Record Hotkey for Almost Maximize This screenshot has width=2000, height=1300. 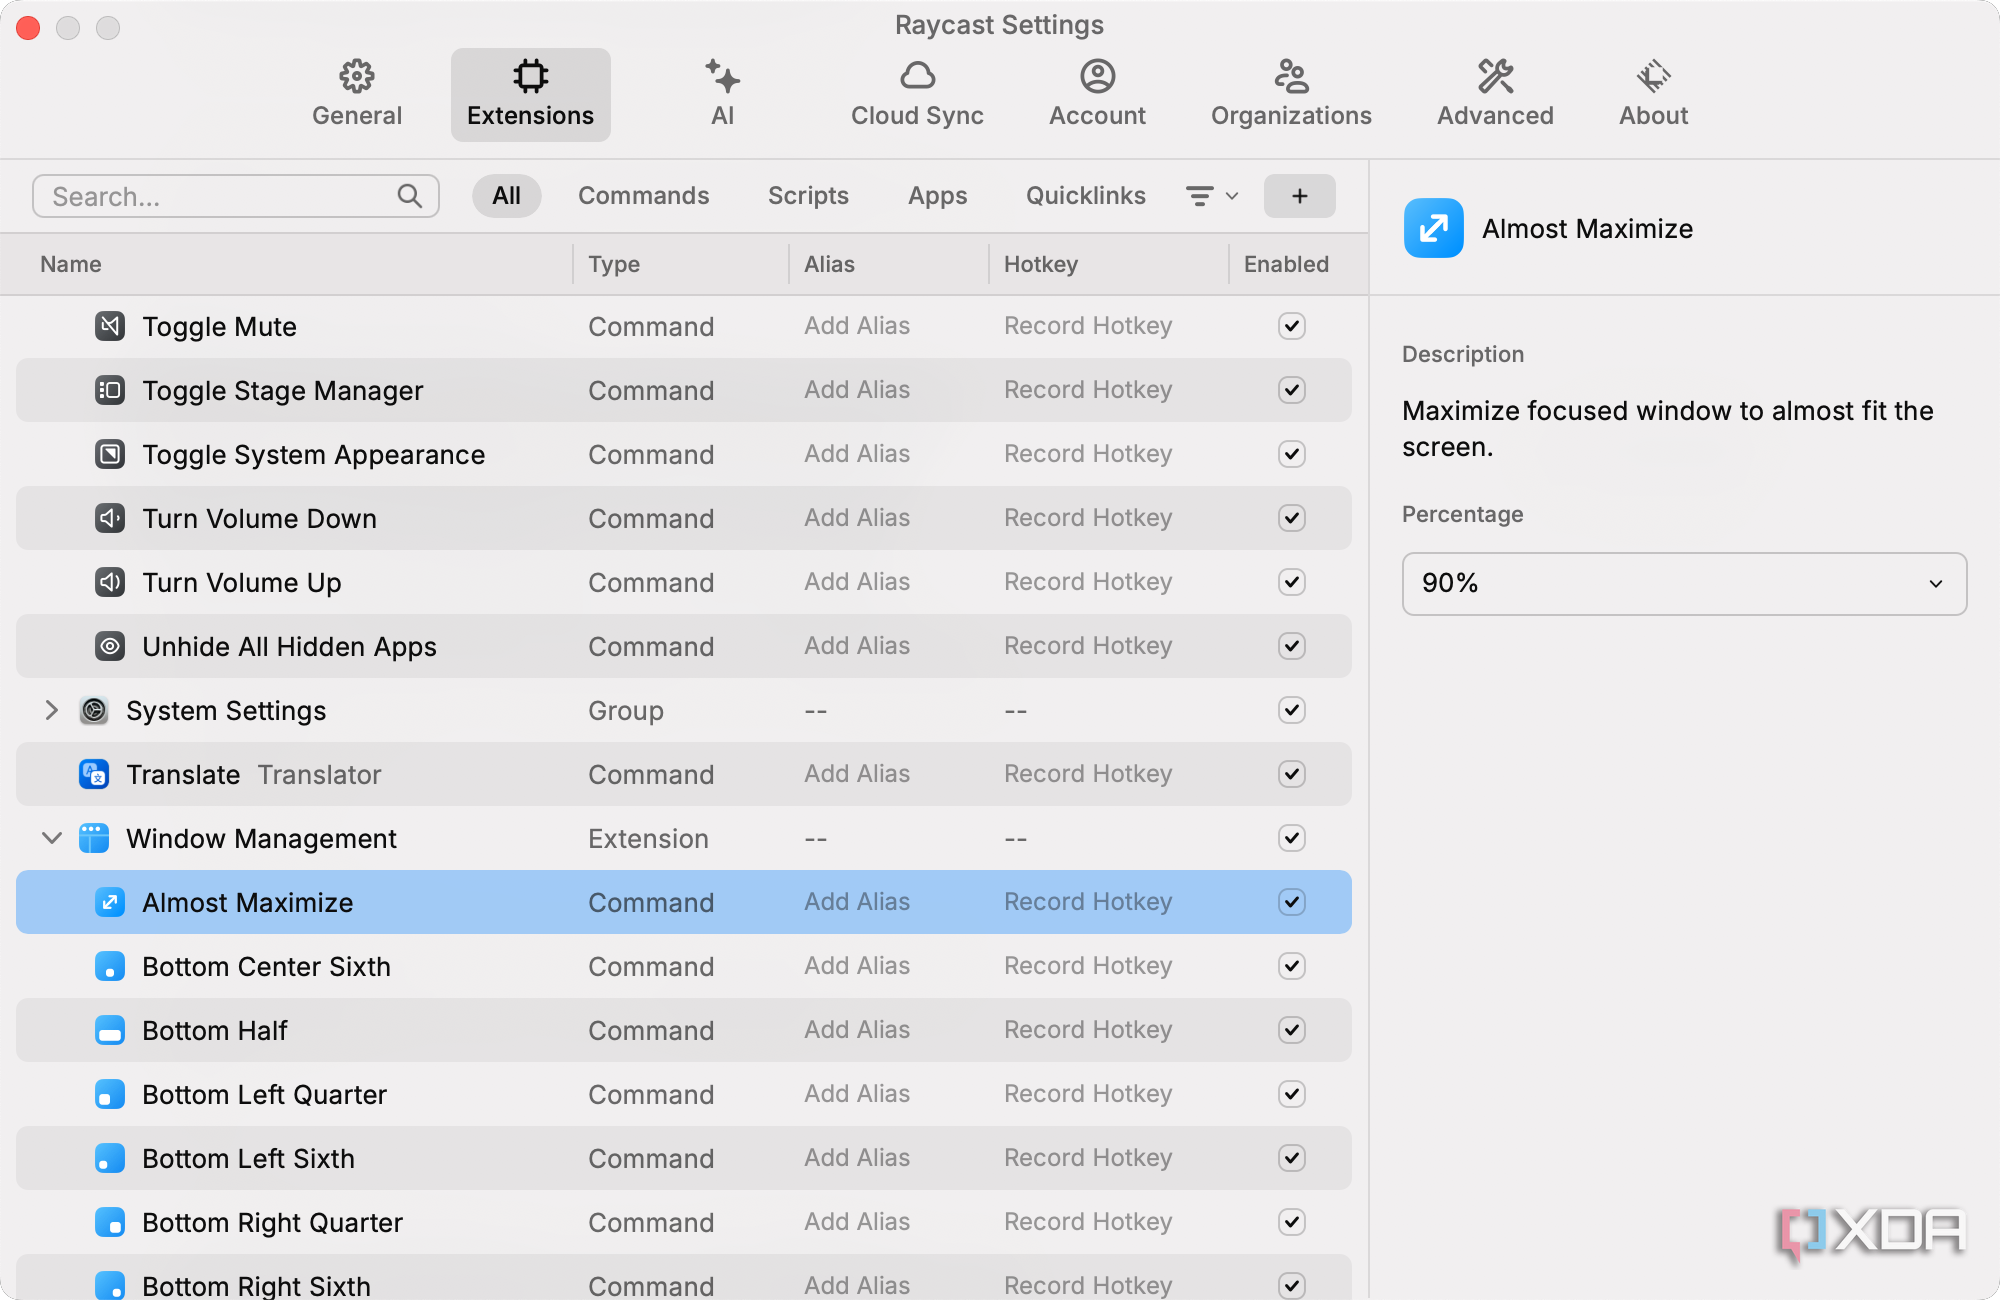coord(1088,902)
